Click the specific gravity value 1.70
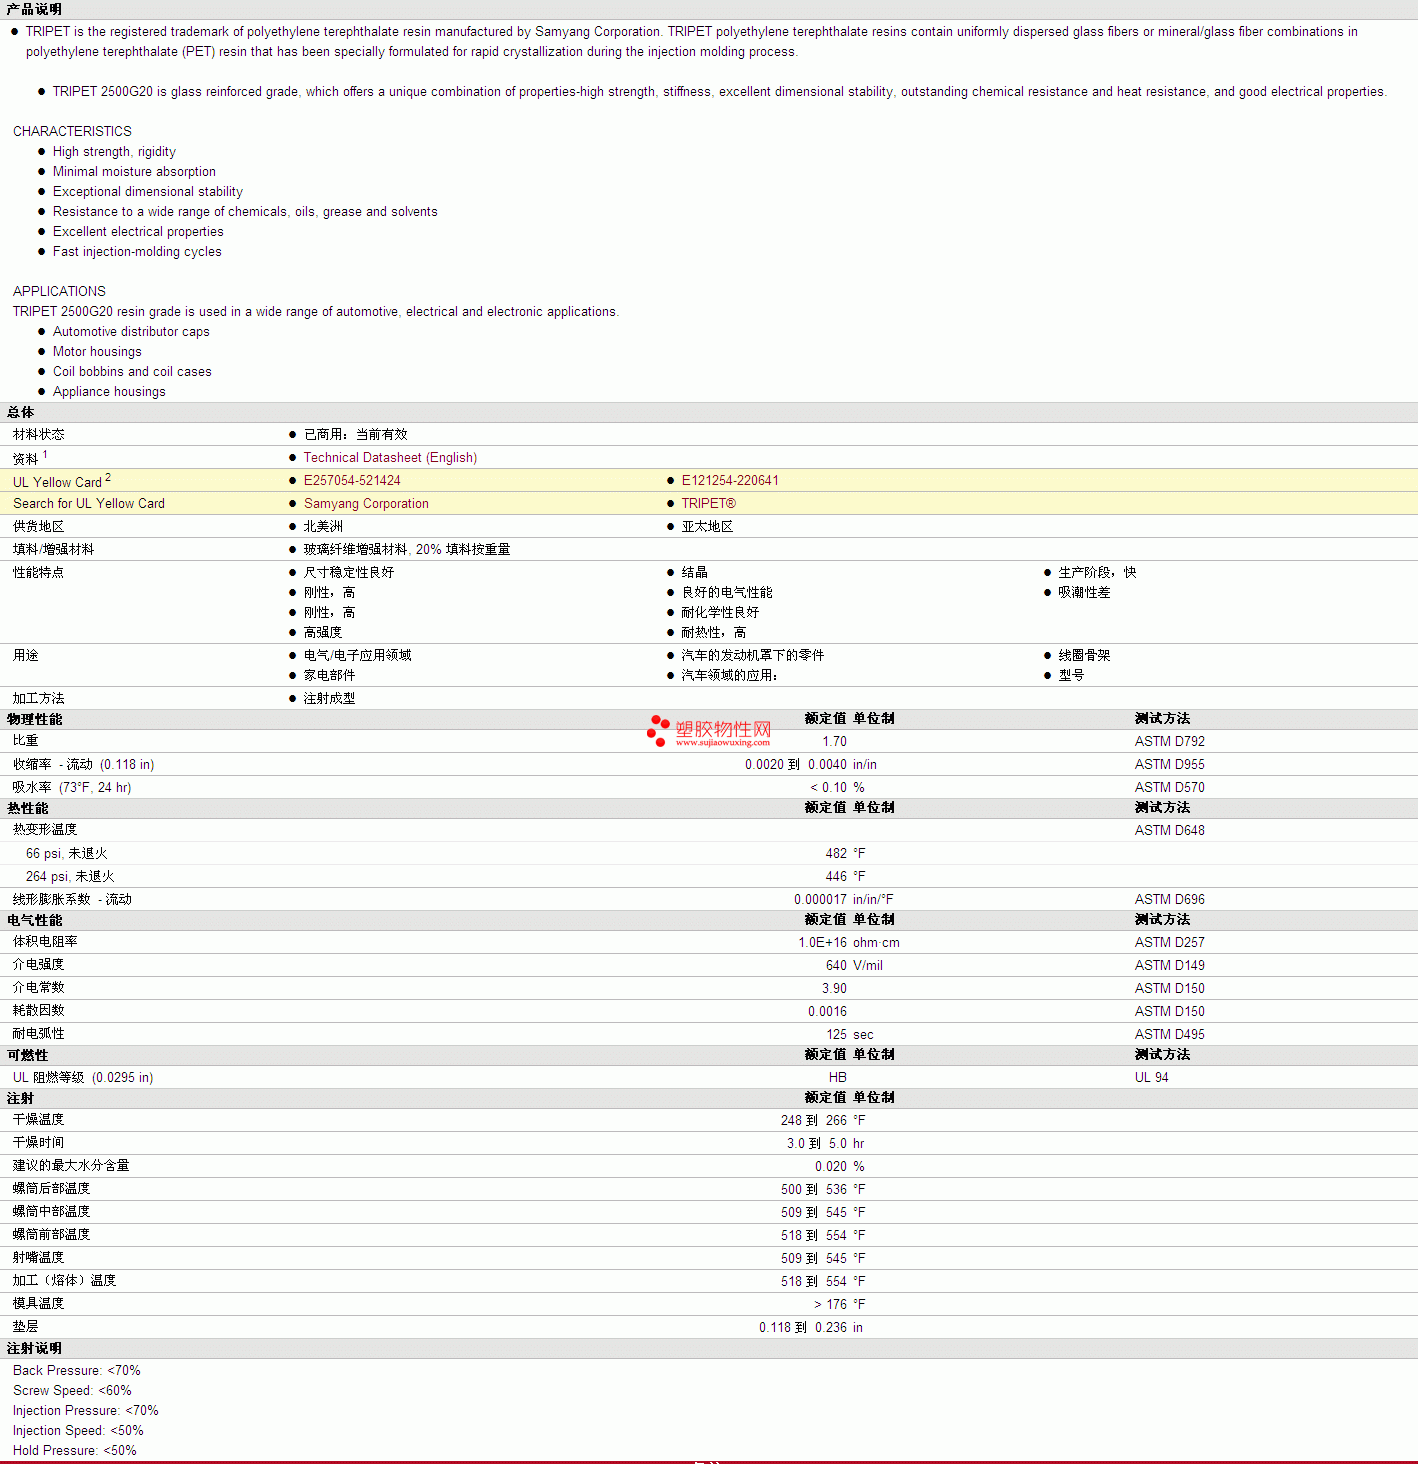This screenshot has width=1418, height=1464. tap(834, 742)
